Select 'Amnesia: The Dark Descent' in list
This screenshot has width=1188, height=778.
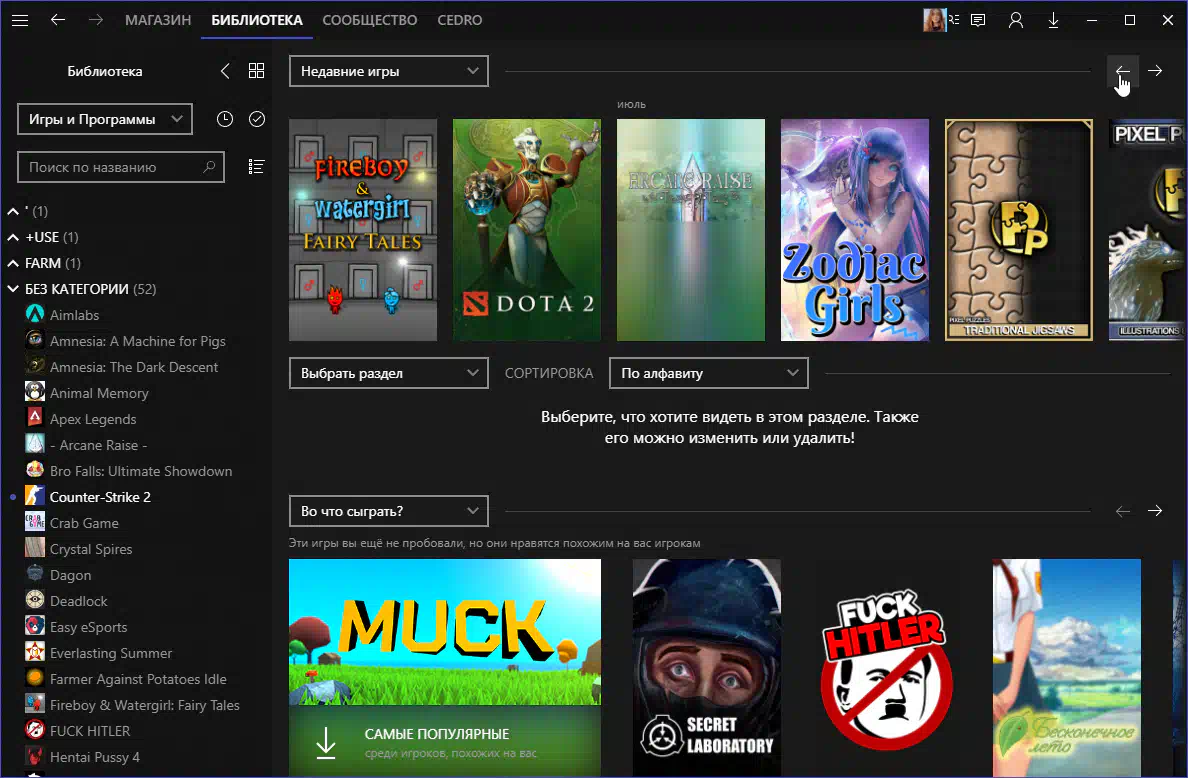pos(134,367)
